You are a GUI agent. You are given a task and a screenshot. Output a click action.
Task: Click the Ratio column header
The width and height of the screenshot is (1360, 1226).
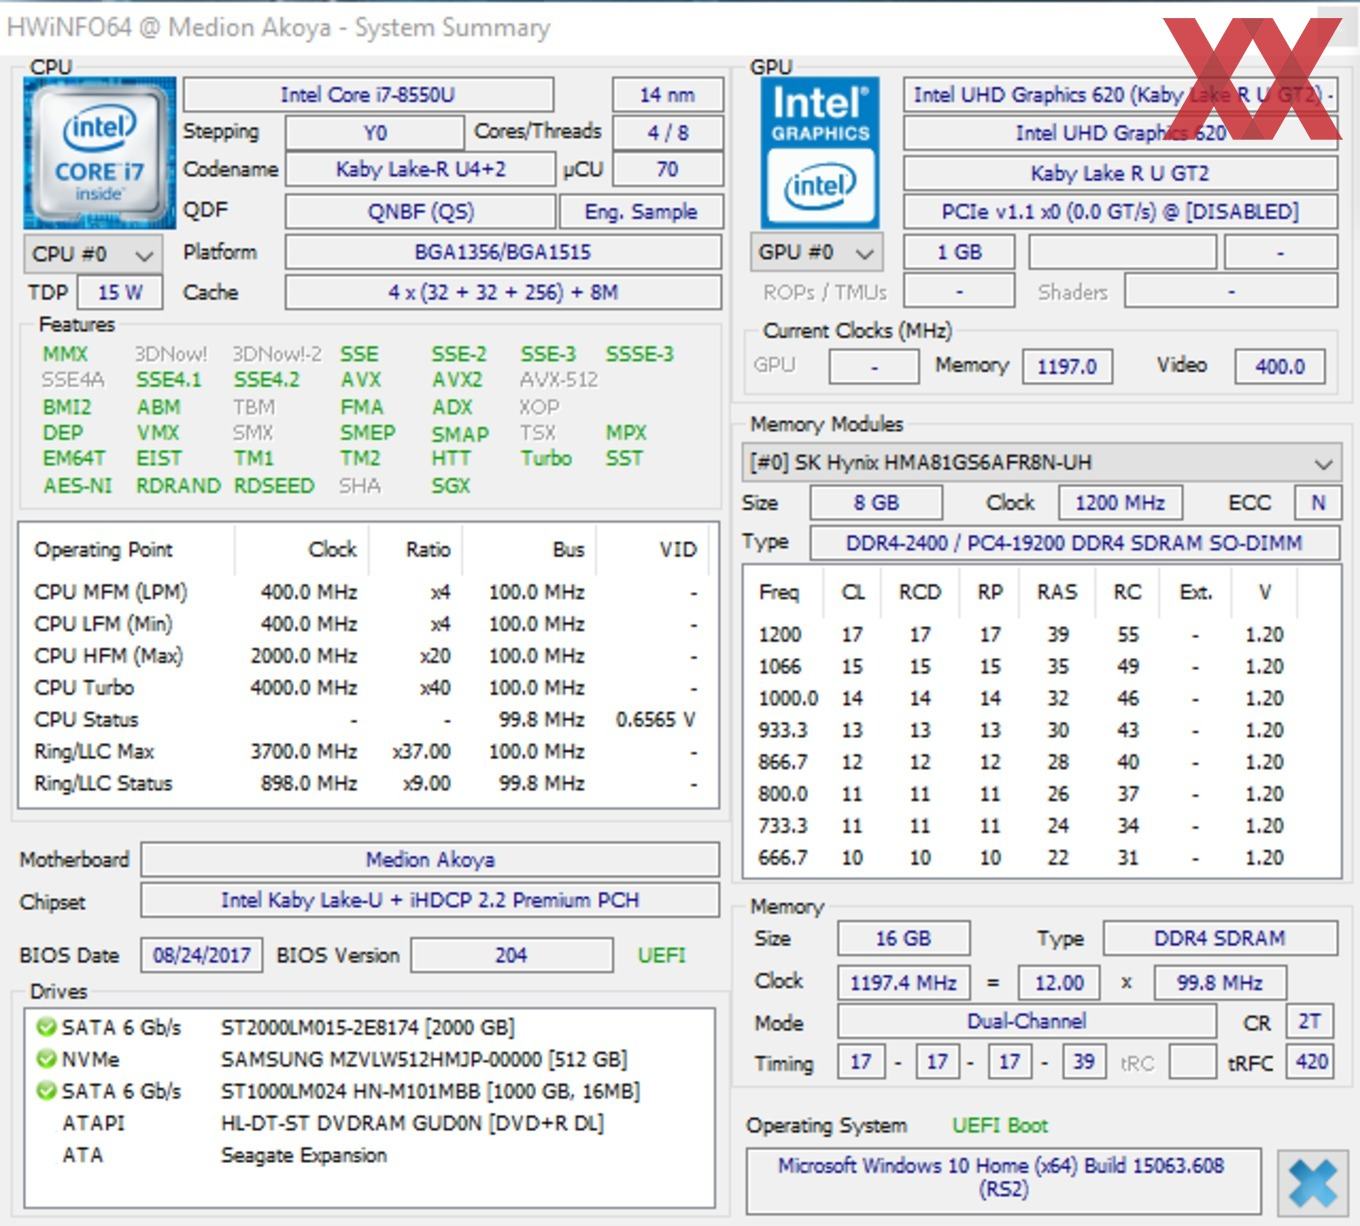pyautogui.click(x=428, y=550)
